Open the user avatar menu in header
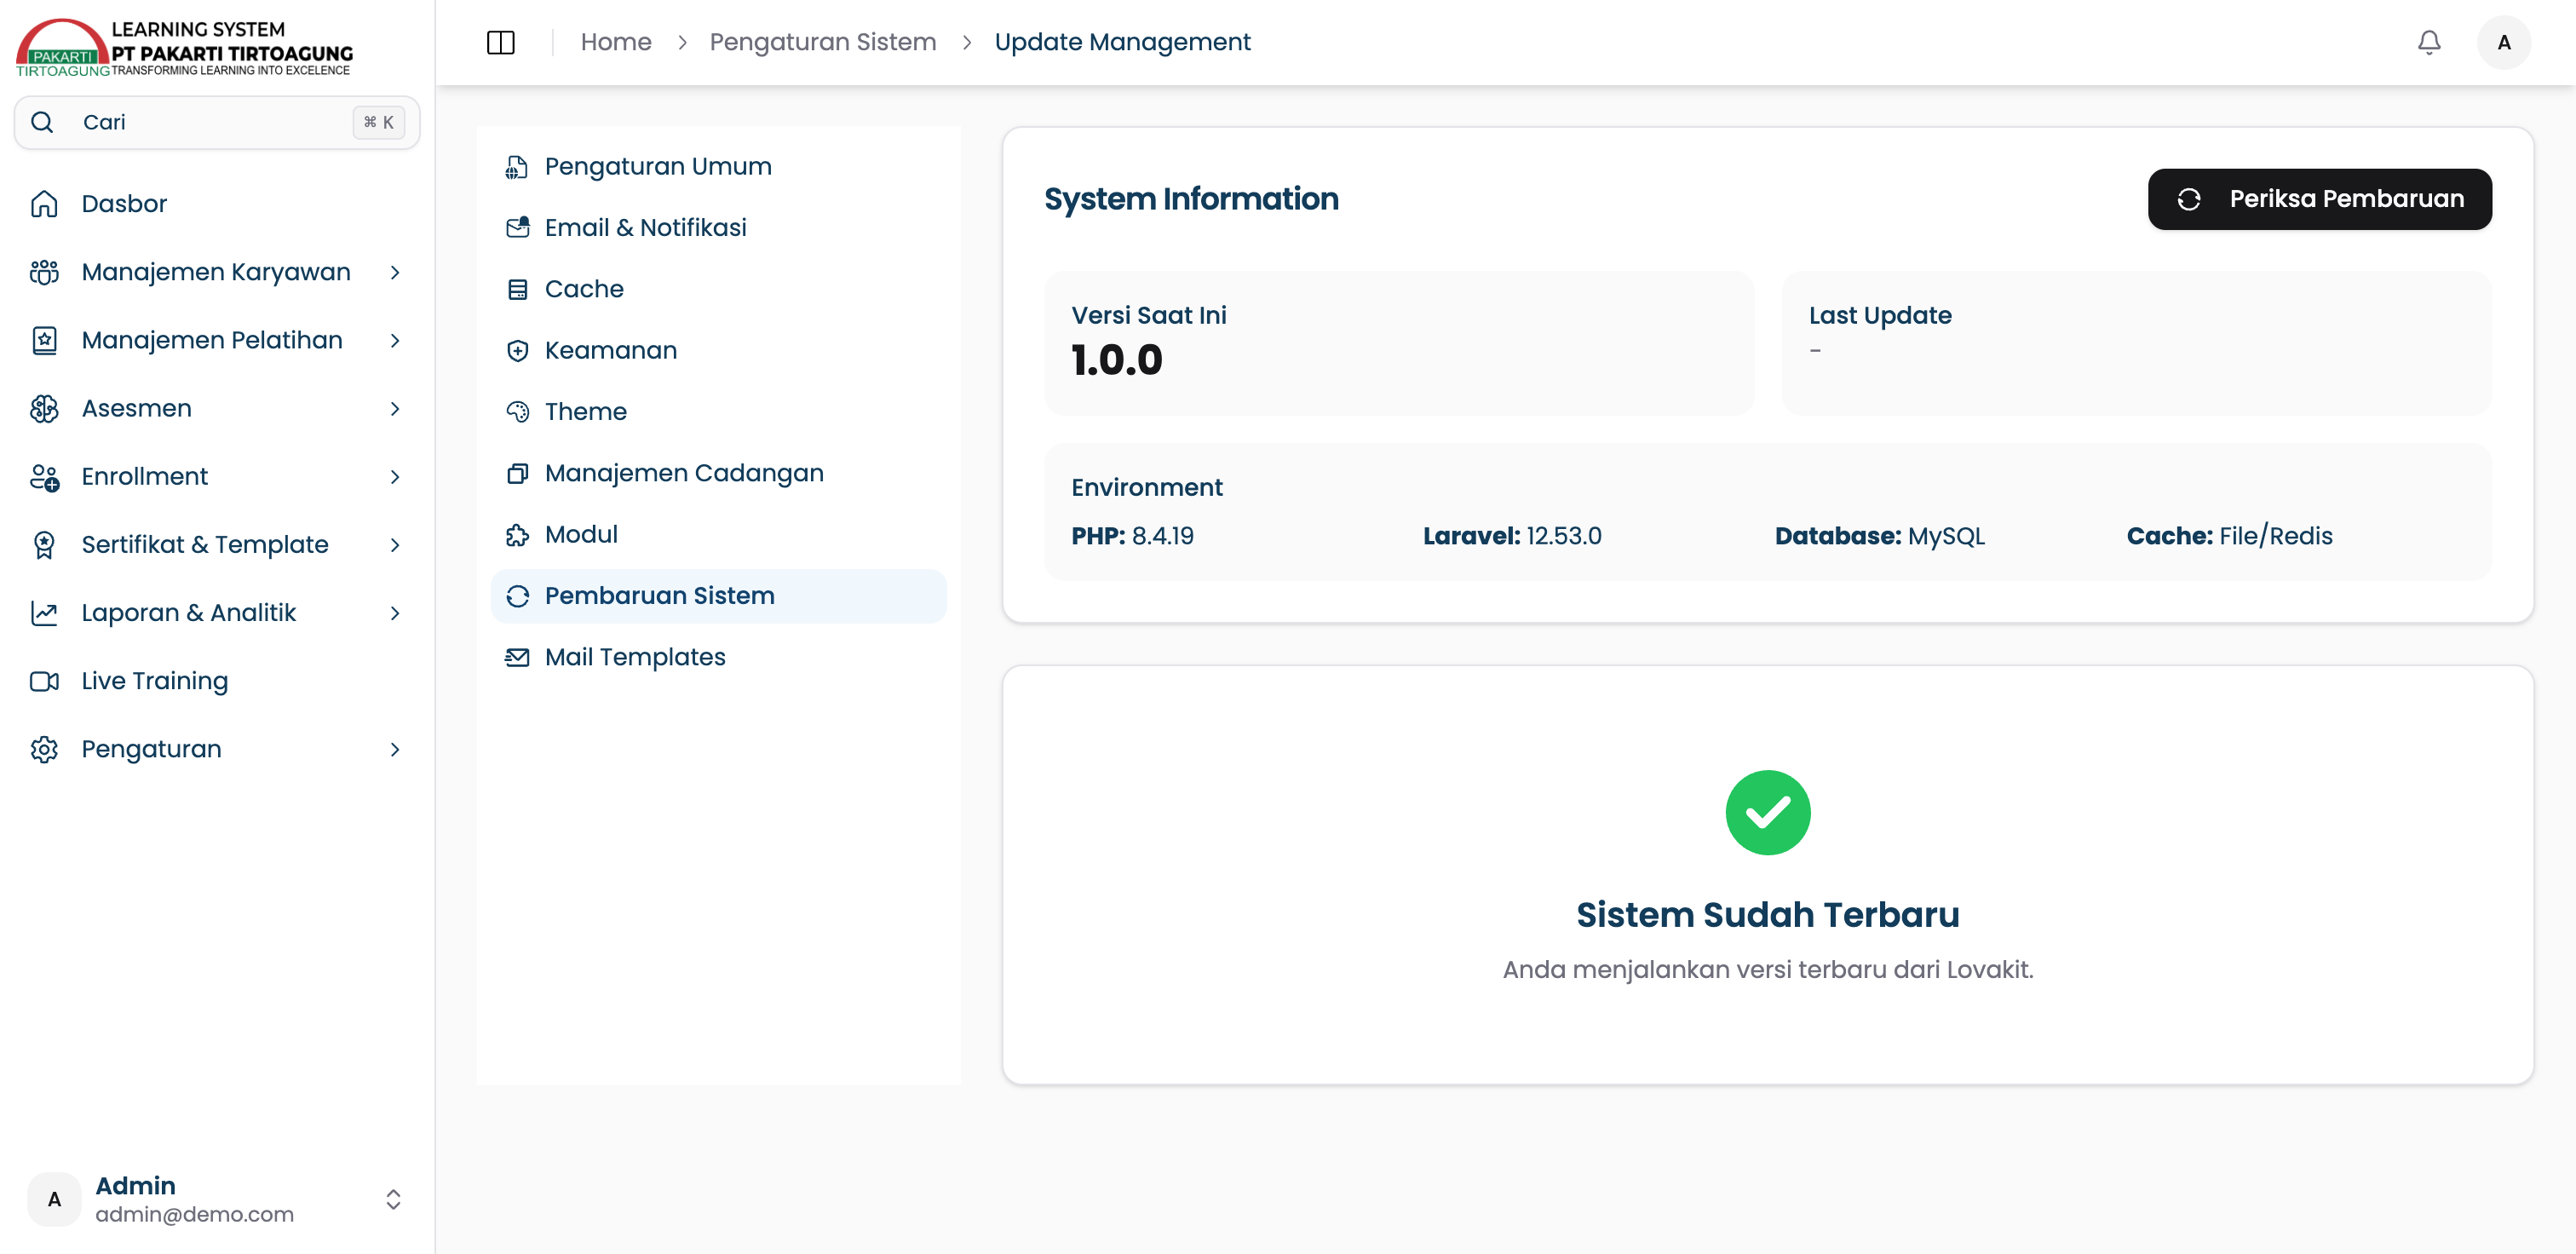 pyautogui.click(x=2503, y=42)
